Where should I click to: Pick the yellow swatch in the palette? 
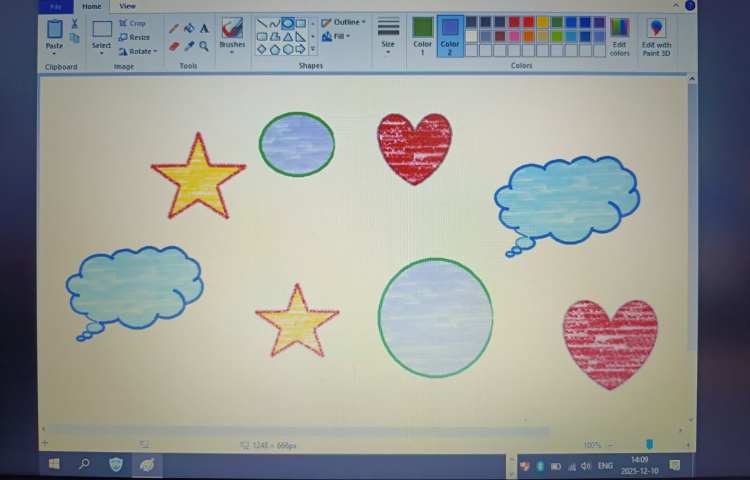(x=542, y=22)
